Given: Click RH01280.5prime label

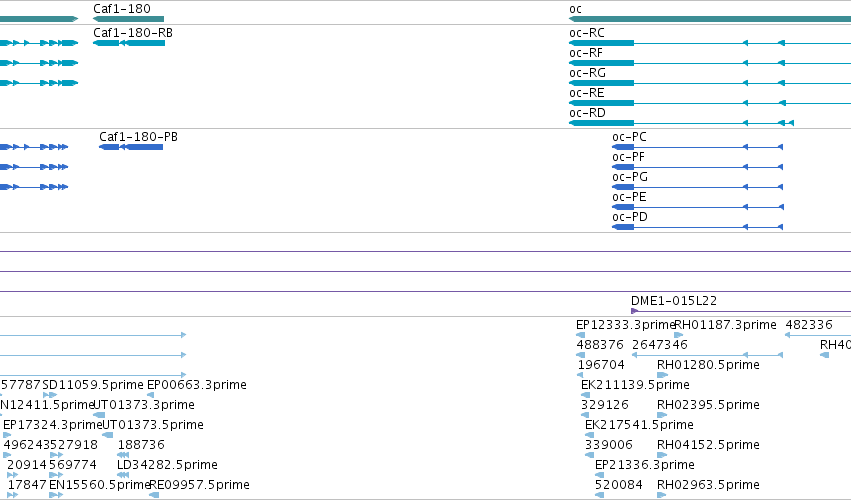Looking at the screenshot, I should (x=708, y=365).
